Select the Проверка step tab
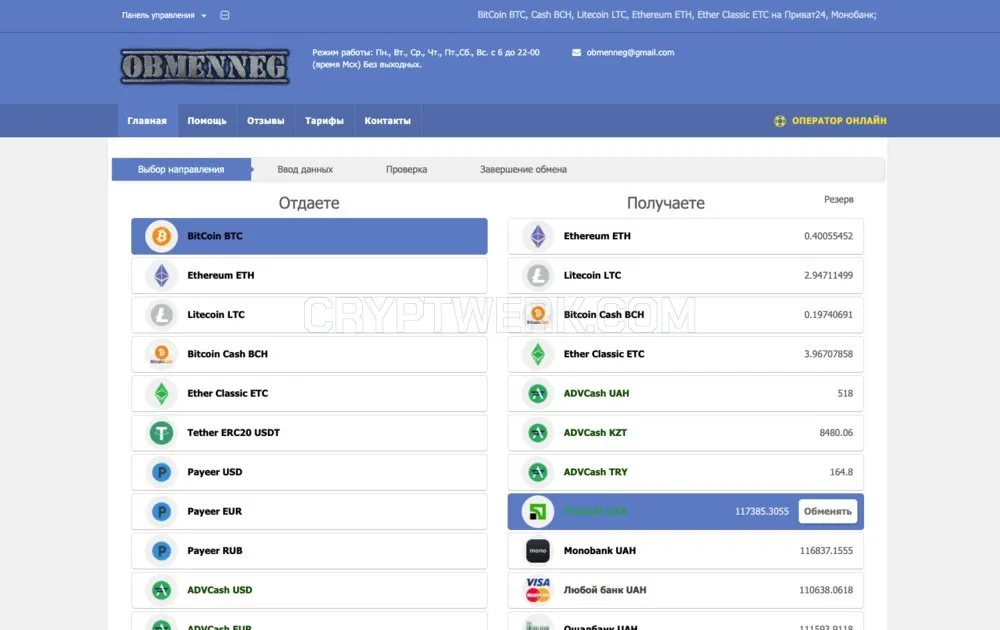Viewport: 1000px width, 630px height. coord(406,170)
